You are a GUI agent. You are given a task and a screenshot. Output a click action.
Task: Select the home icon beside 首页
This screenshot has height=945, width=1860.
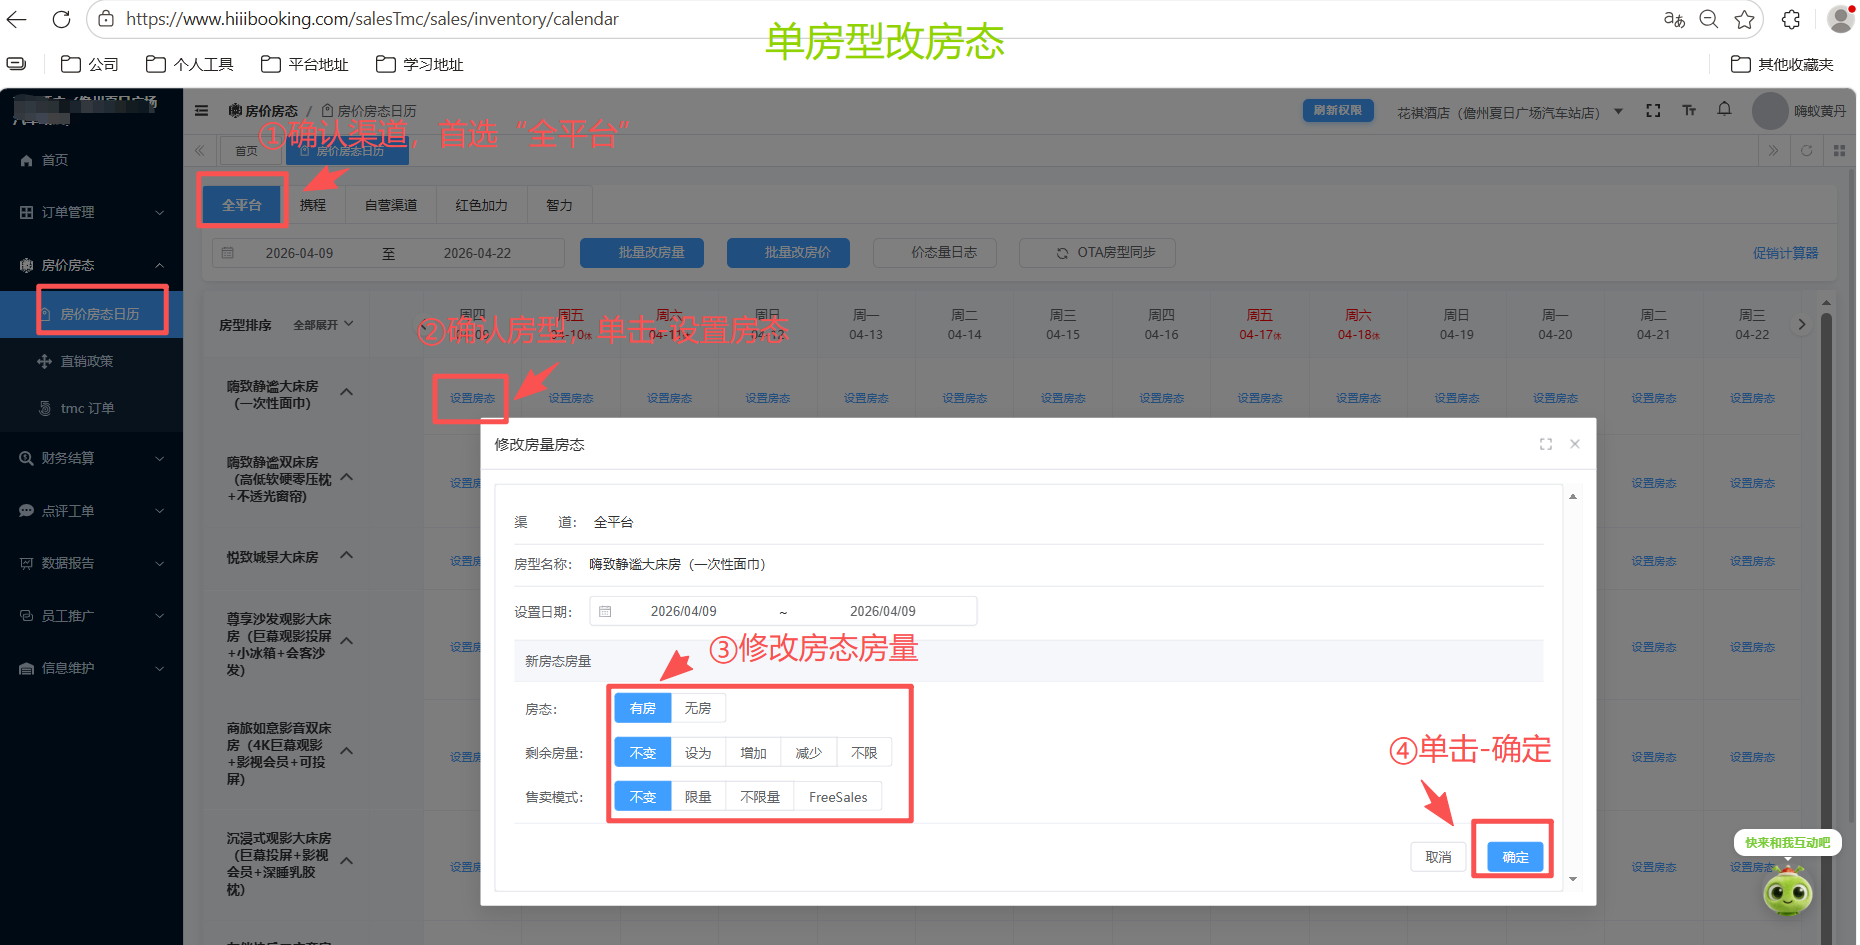(x=25, y=160)
